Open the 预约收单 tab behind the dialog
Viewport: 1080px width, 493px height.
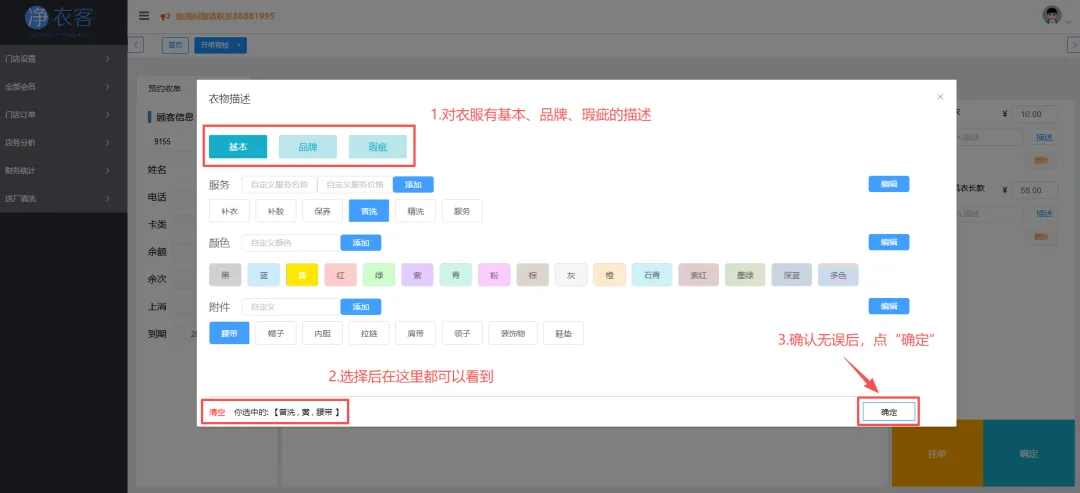165,88
